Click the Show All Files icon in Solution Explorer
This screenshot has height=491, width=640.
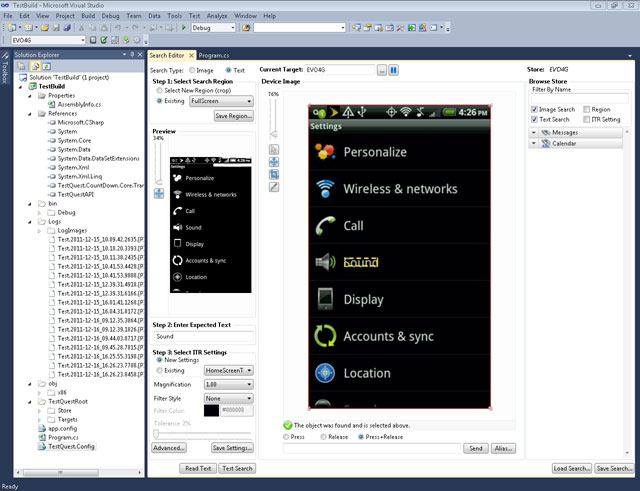pos(36,65)
